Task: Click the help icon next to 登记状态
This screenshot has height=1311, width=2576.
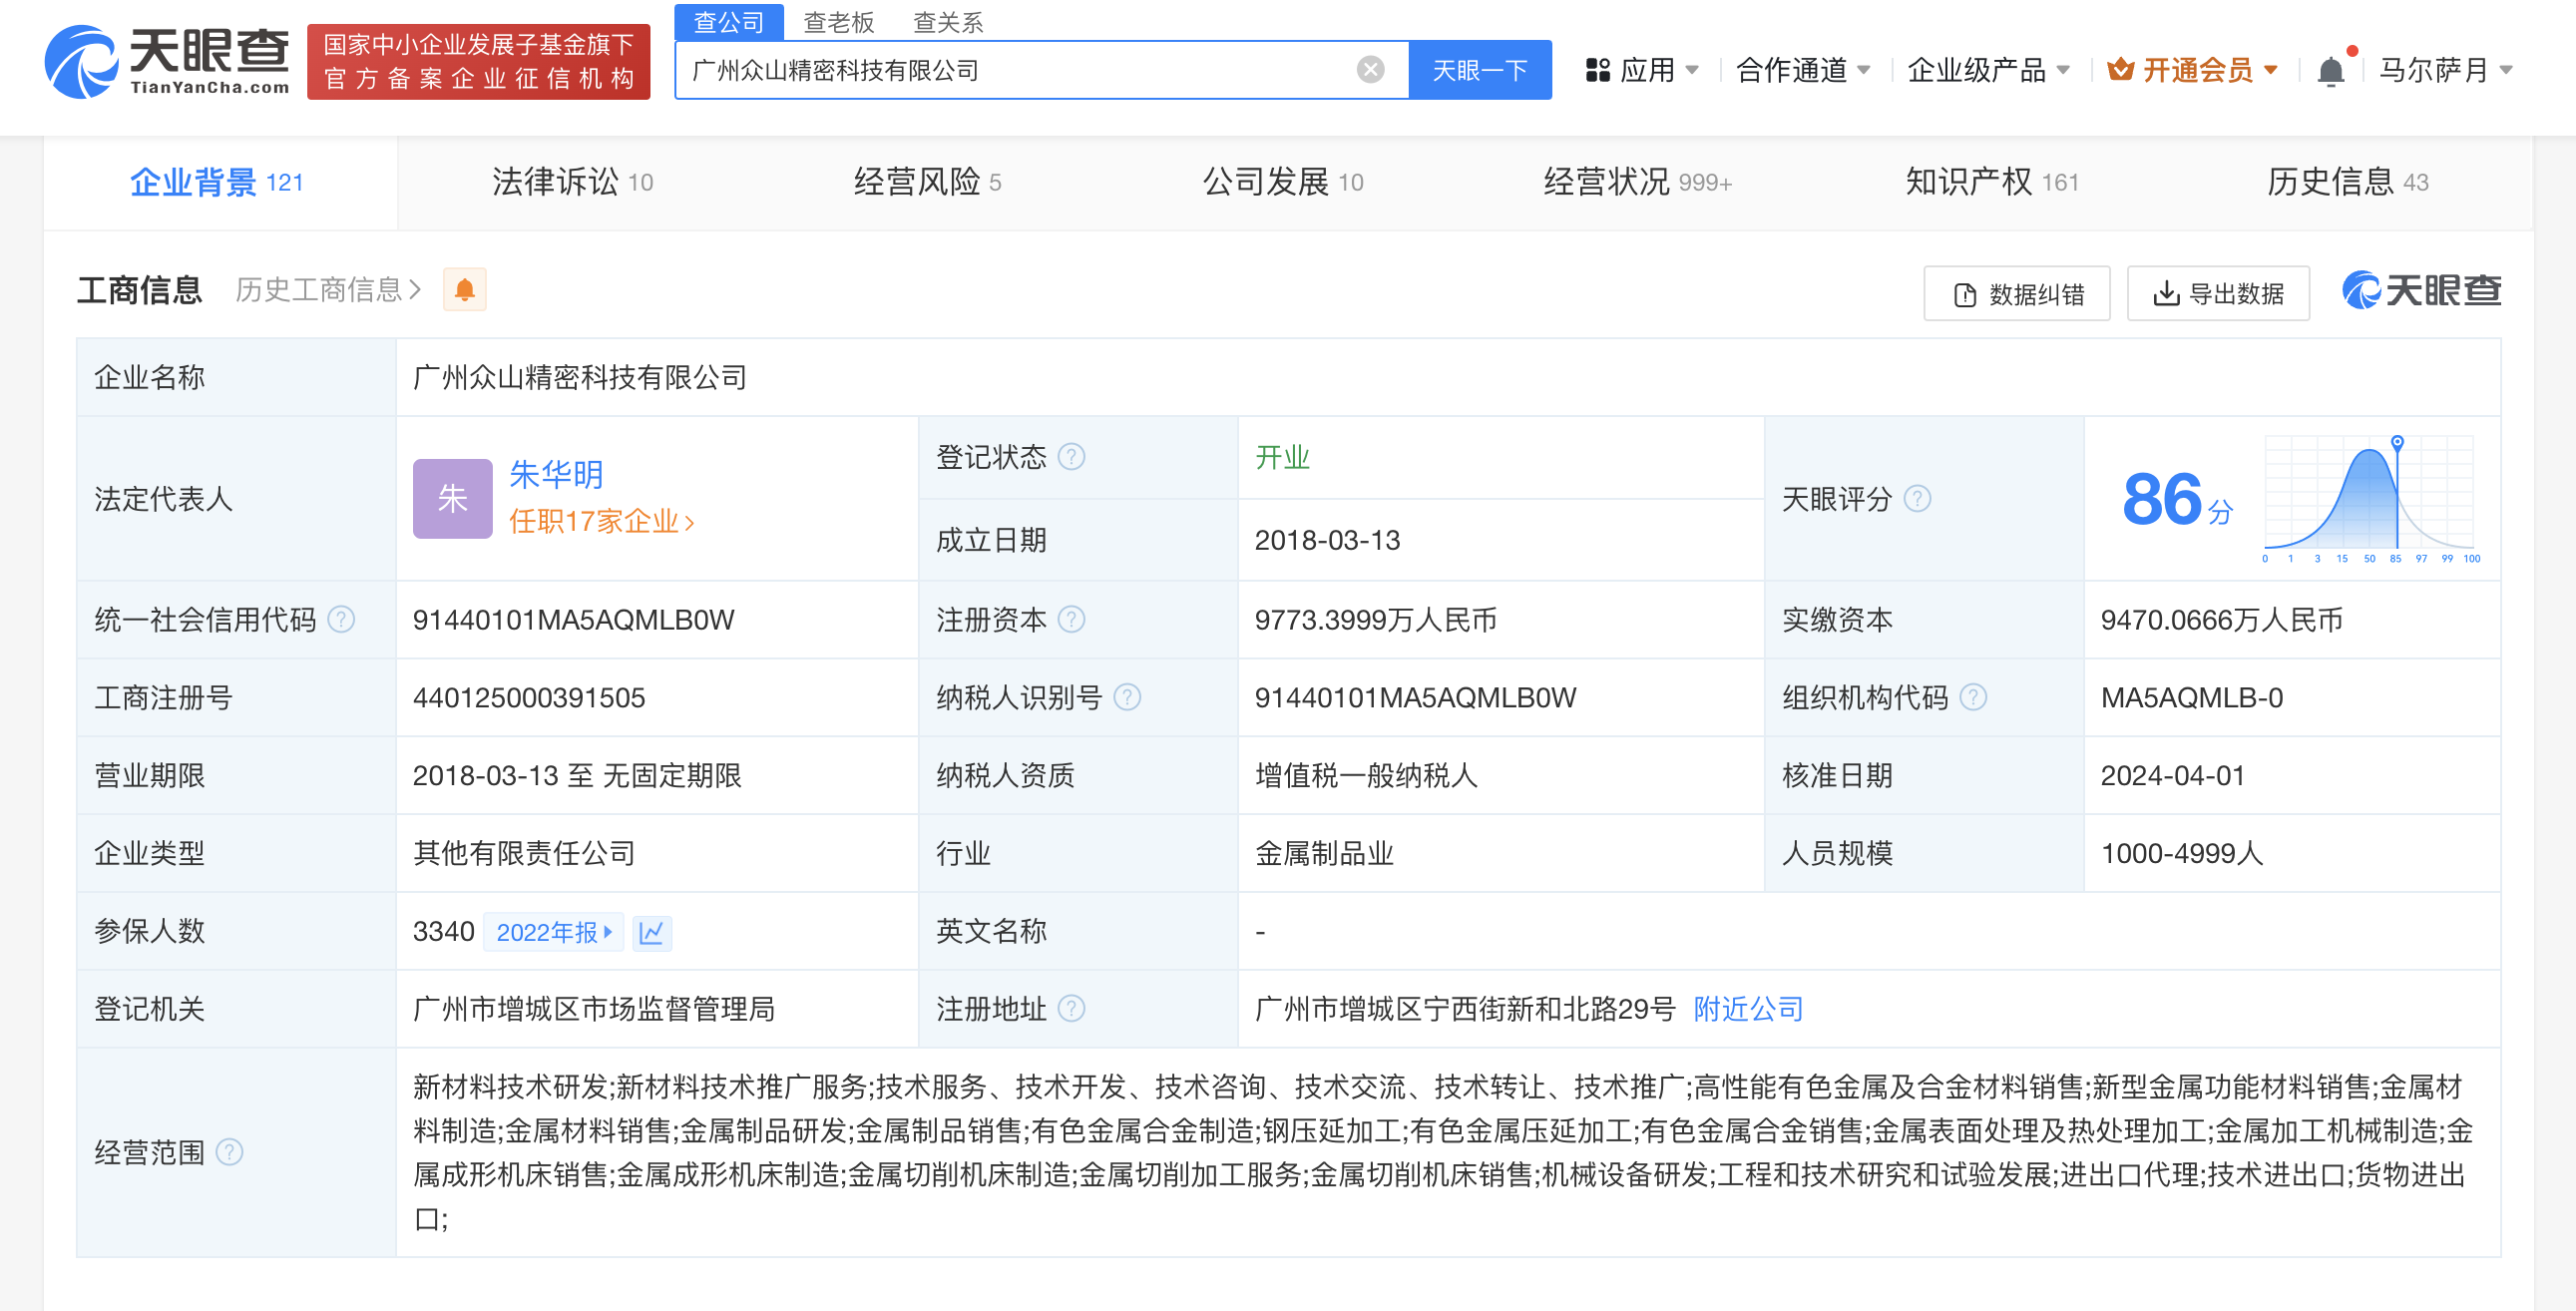Action: coord(1071,457)
